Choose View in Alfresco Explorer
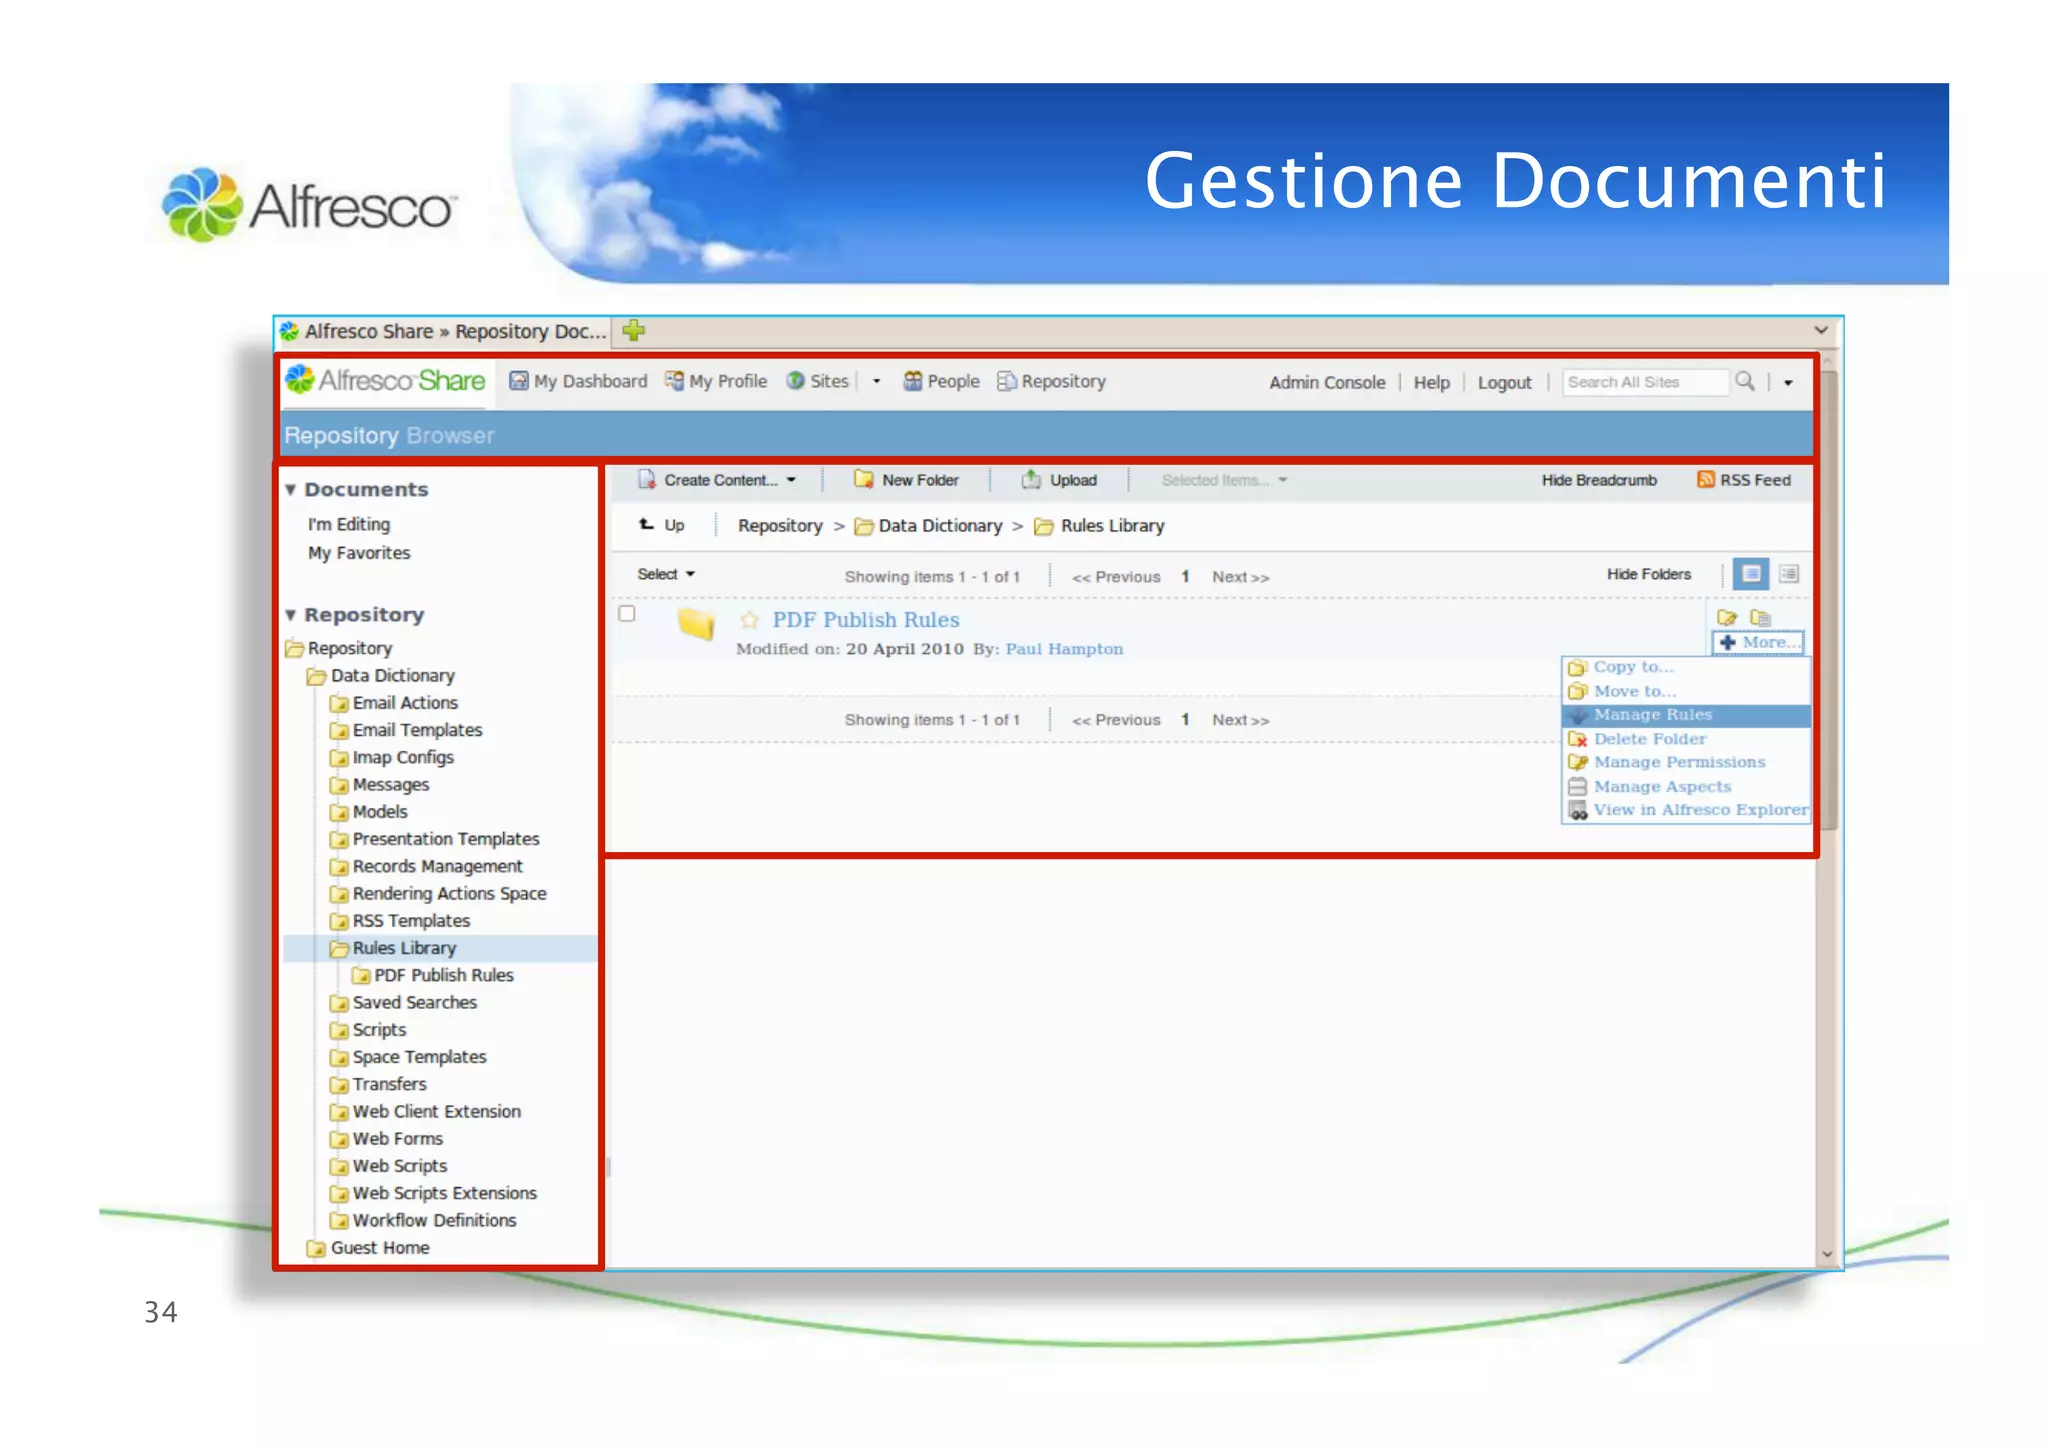 (1686, 810)
